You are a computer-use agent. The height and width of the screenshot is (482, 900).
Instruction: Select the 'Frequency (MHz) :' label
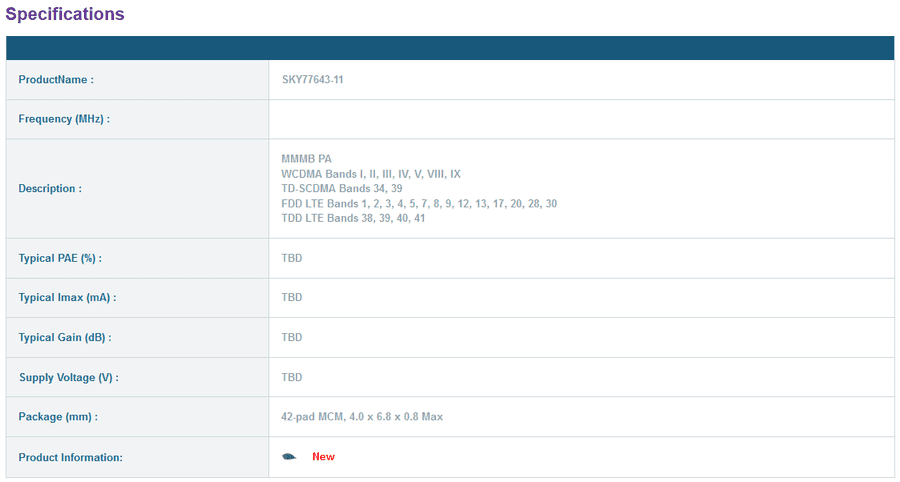pos(64,119)
